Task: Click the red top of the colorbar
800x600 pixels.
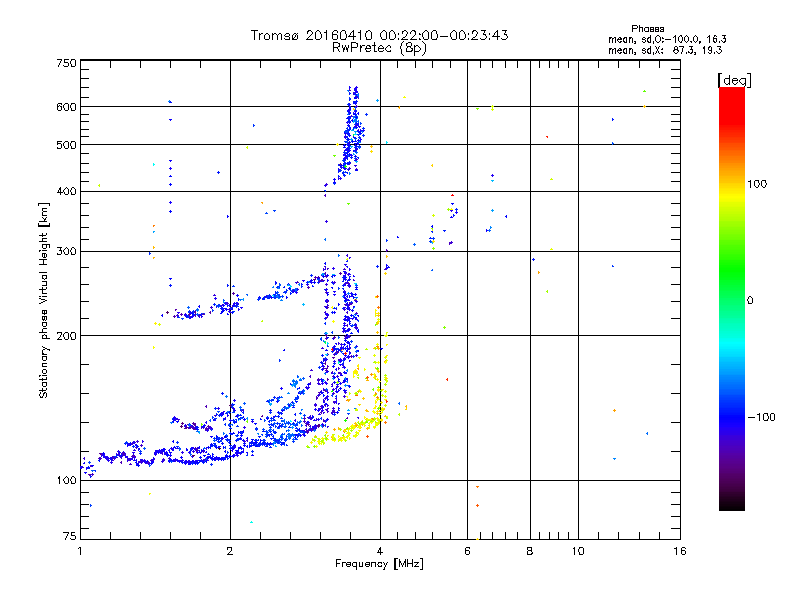Action: tap(731, 94)
